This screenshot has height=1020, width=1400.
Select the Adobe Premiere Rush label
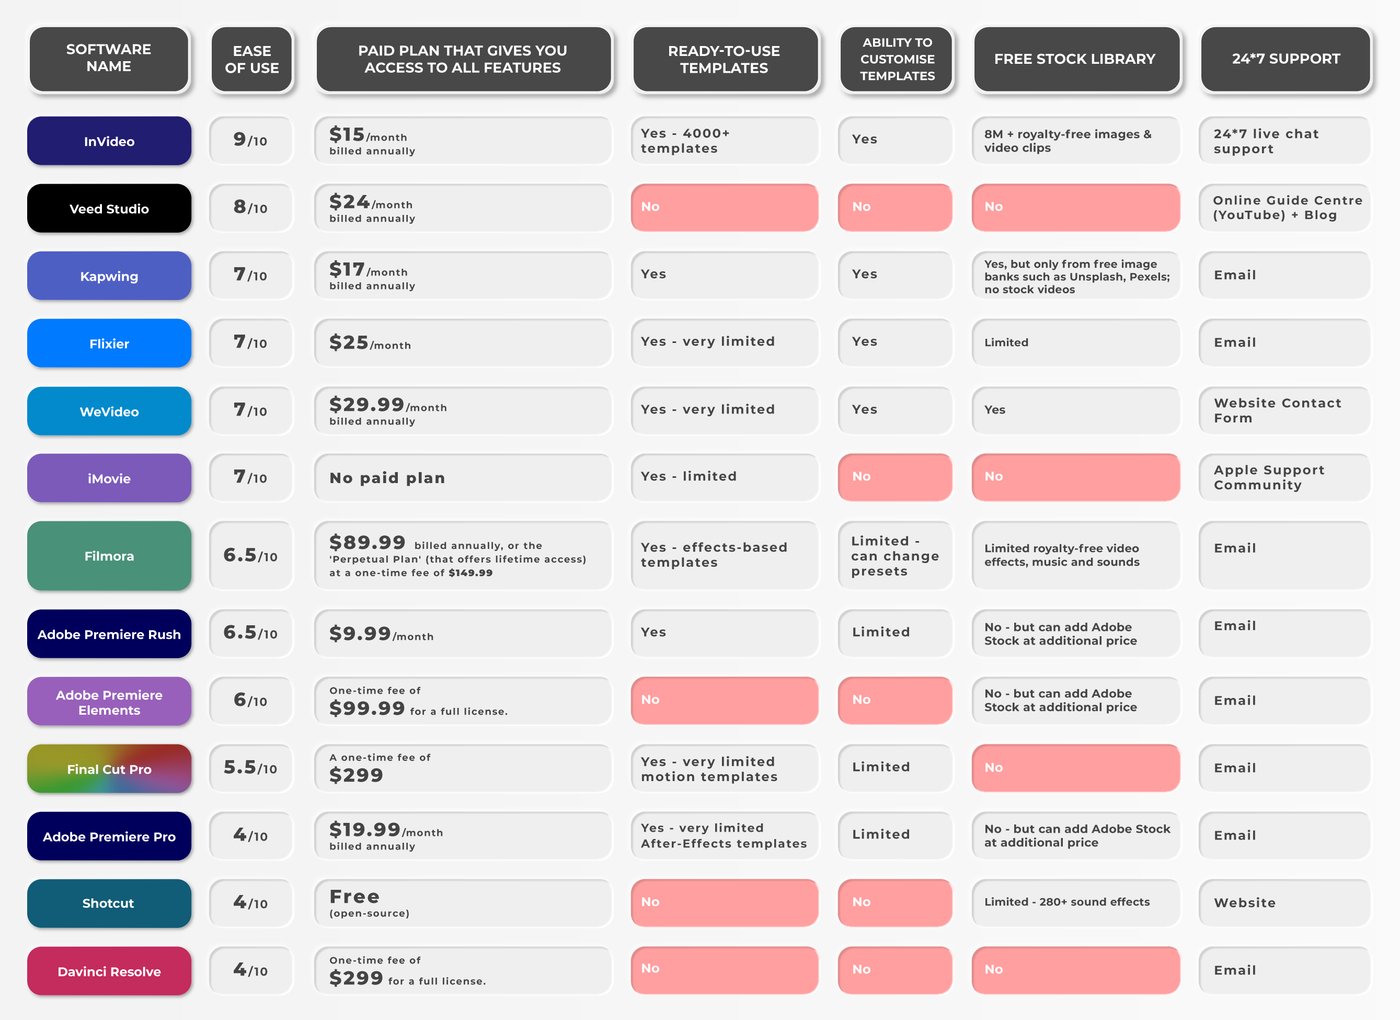[109, 634]
